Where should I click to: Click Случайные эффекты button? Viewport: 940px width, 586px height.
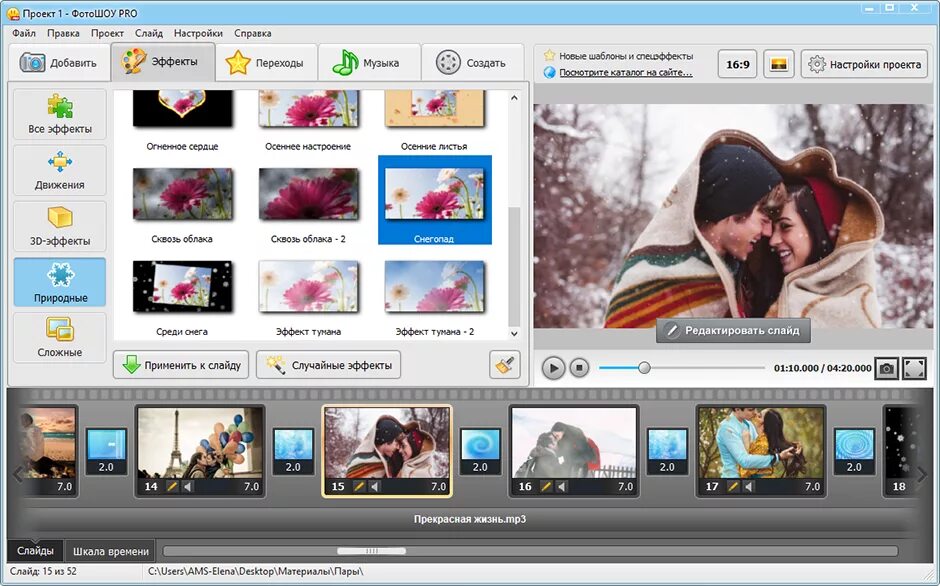coord(329,365)
